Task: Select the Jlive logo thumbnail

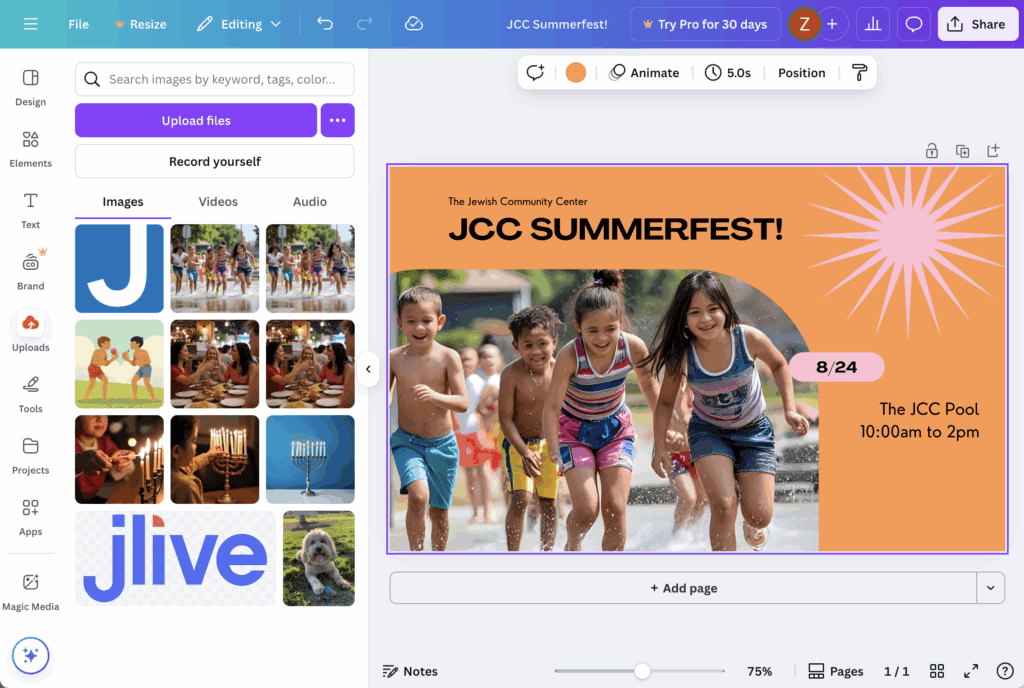Action: click(x=175, y=558)
